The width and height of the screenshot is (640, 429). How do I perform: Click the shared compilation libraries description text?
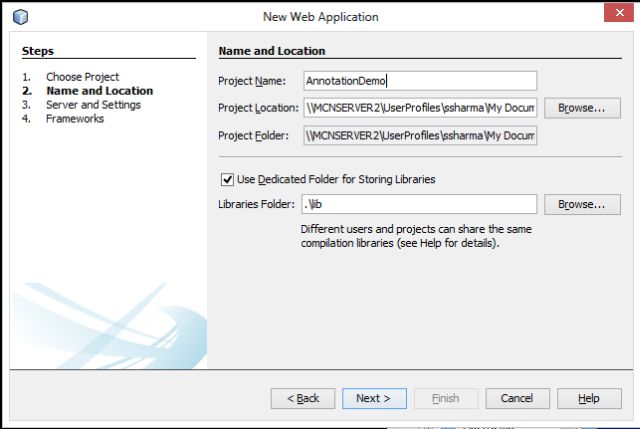415,236
